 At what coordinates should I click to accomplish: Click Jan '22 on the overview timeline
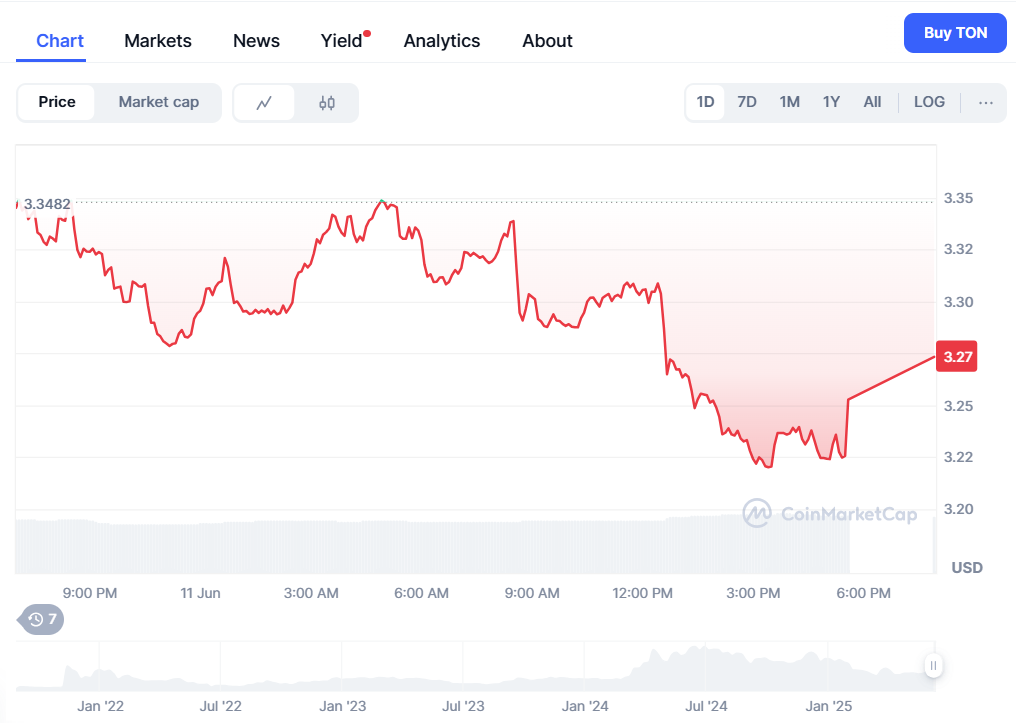pos(100,706)
